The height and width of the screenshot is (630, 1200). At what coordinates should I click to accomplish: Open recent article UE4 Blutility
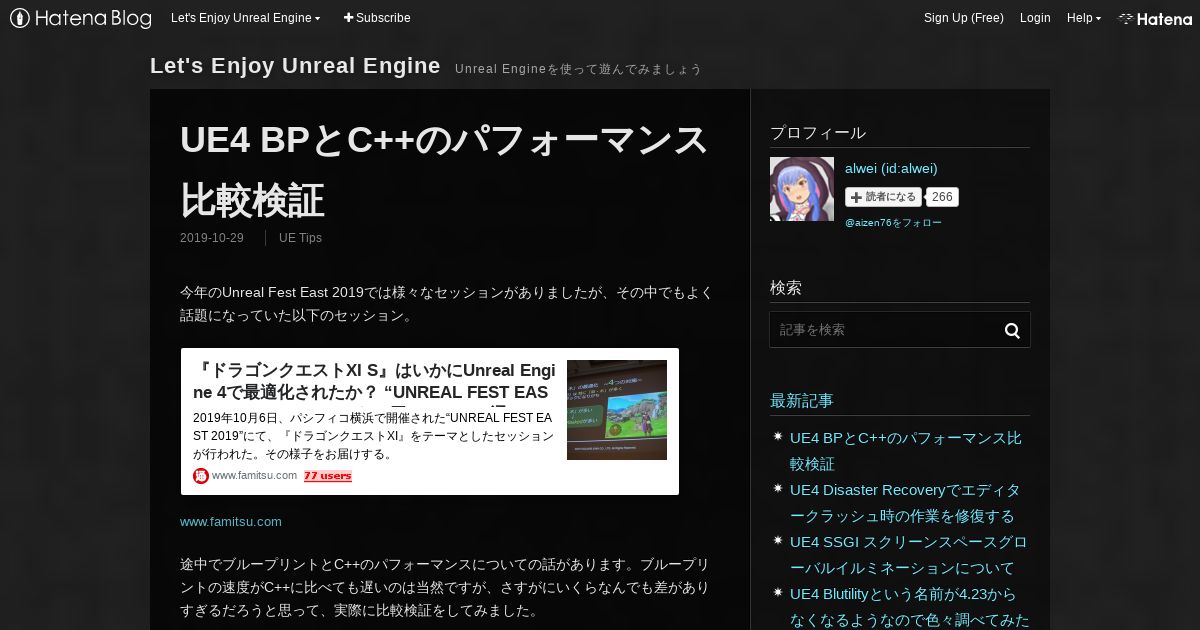click(909, 607)
